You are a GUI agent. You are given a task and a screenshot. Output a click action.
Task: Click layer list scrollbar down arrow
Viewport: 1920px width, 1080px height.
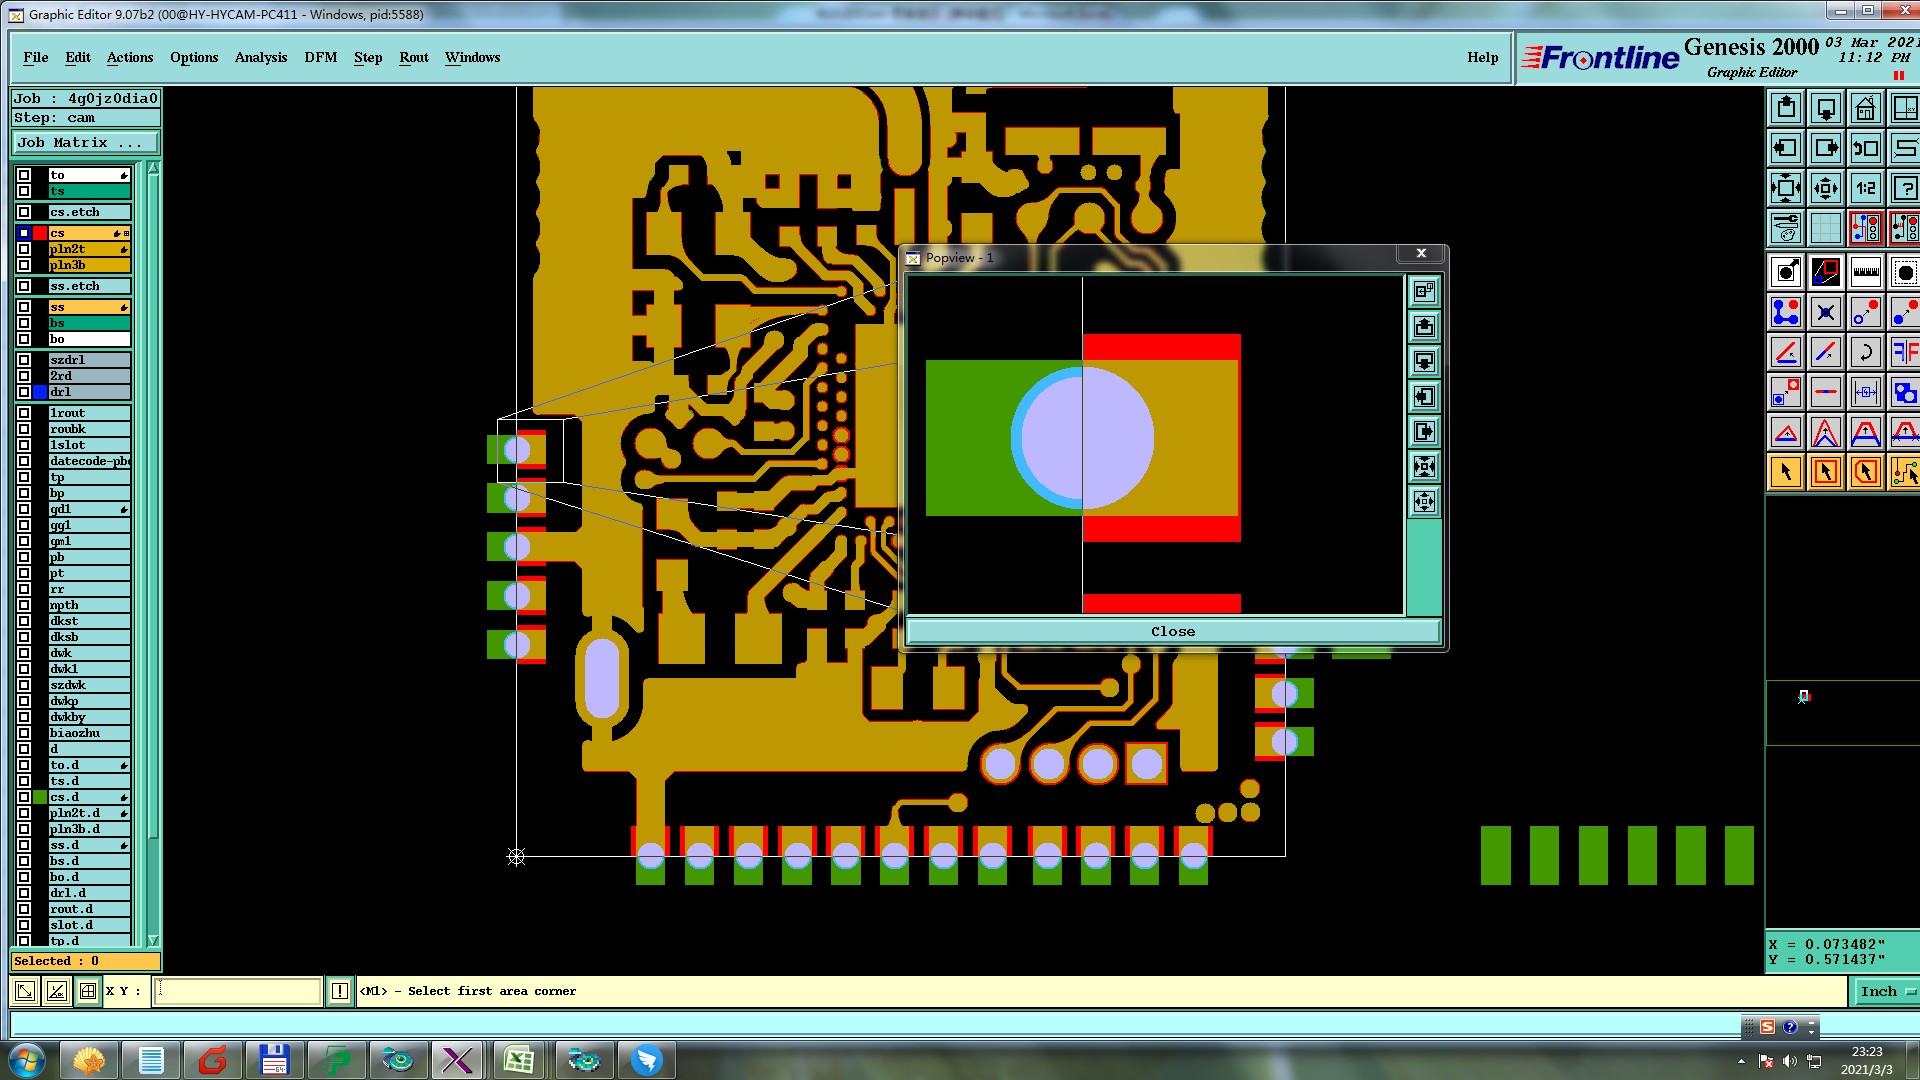pos(153,940)
